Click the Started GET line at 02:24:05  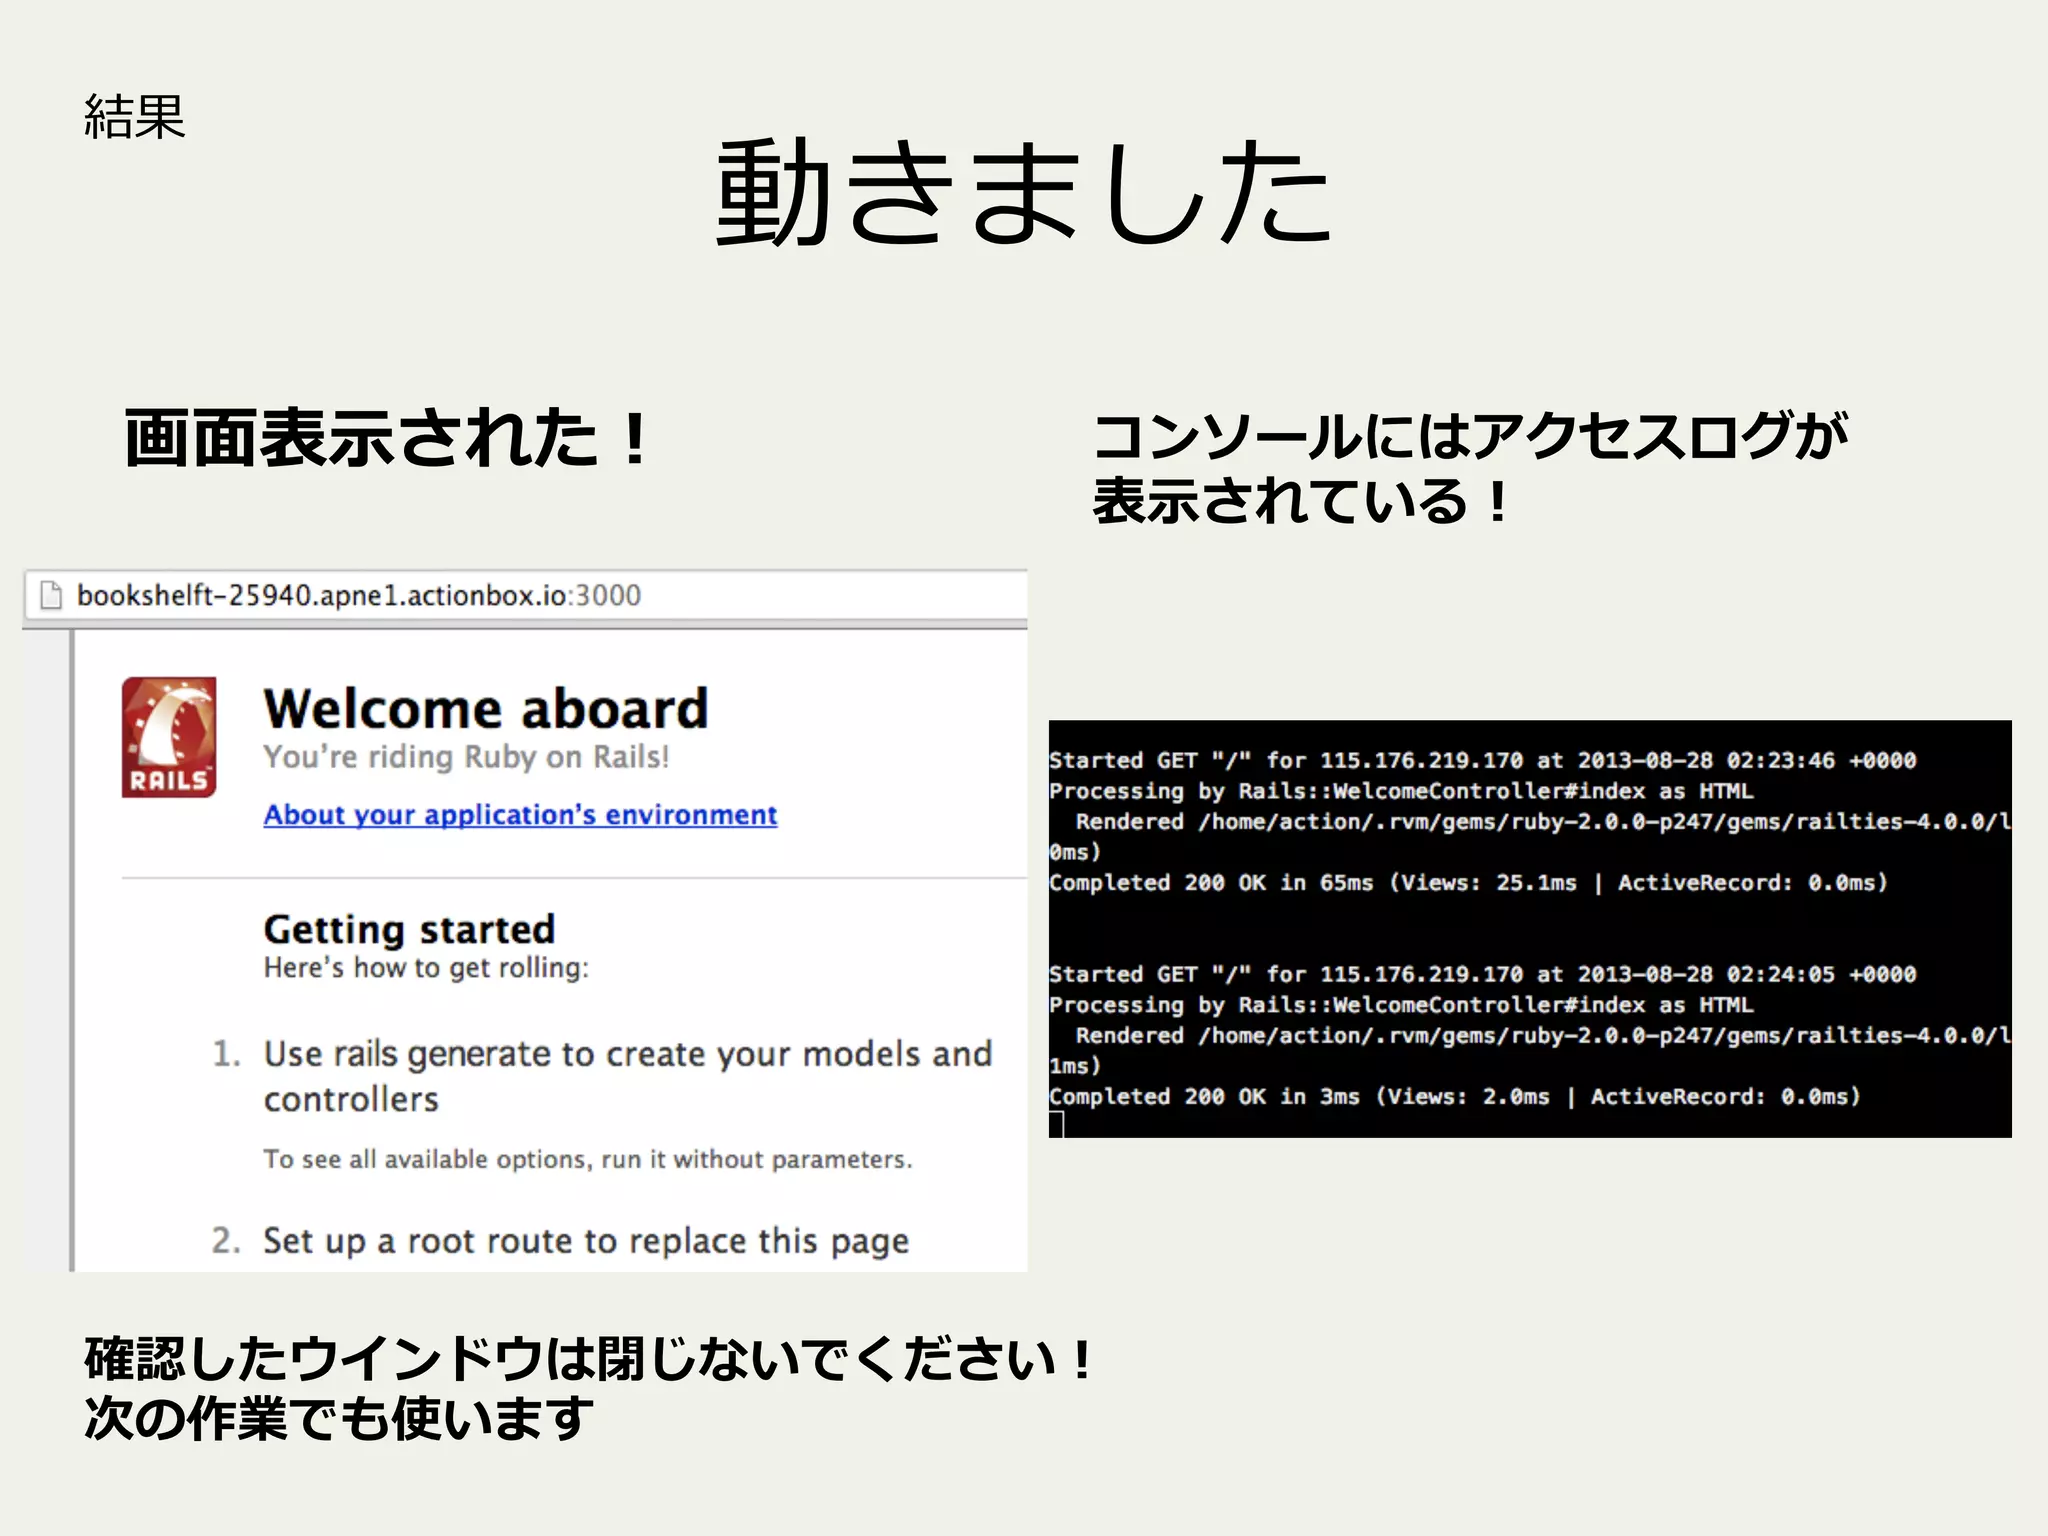pyautogui.click(x=1482, y=975)
